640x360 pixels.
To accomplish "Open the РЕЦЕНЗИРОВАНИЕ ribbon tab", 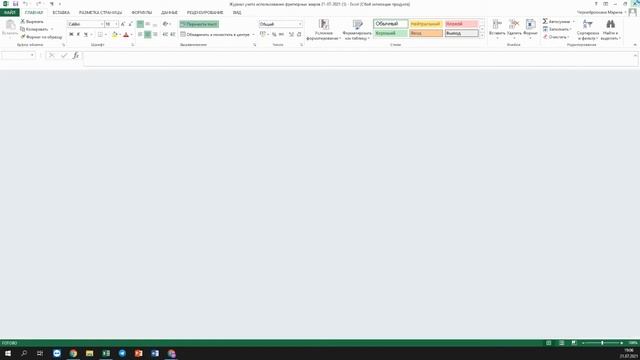I will [205, 12].
